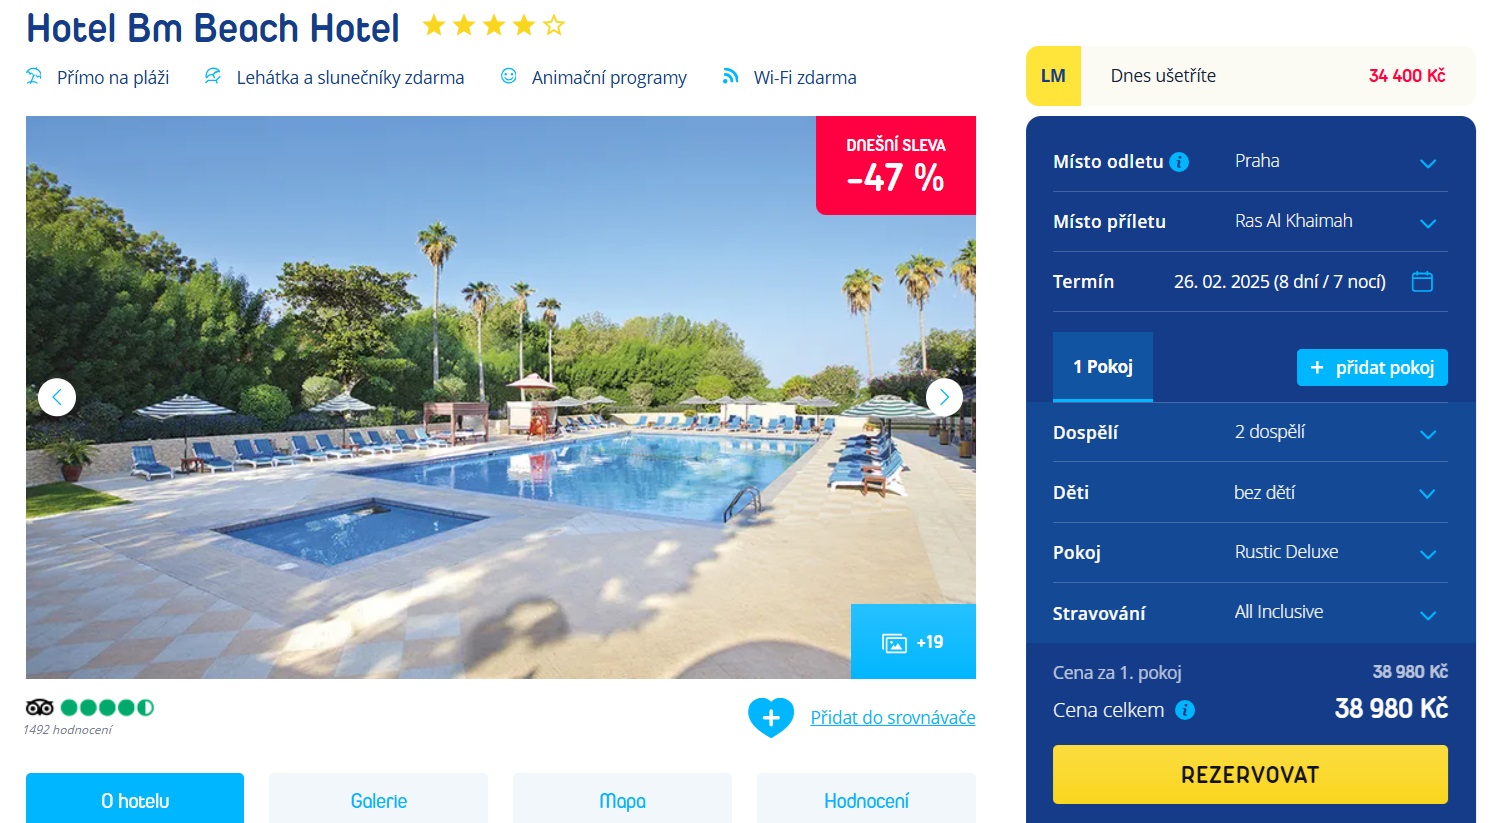Expand the Dospělí 2 dospělí dropdown

(x=1250, y=432)
